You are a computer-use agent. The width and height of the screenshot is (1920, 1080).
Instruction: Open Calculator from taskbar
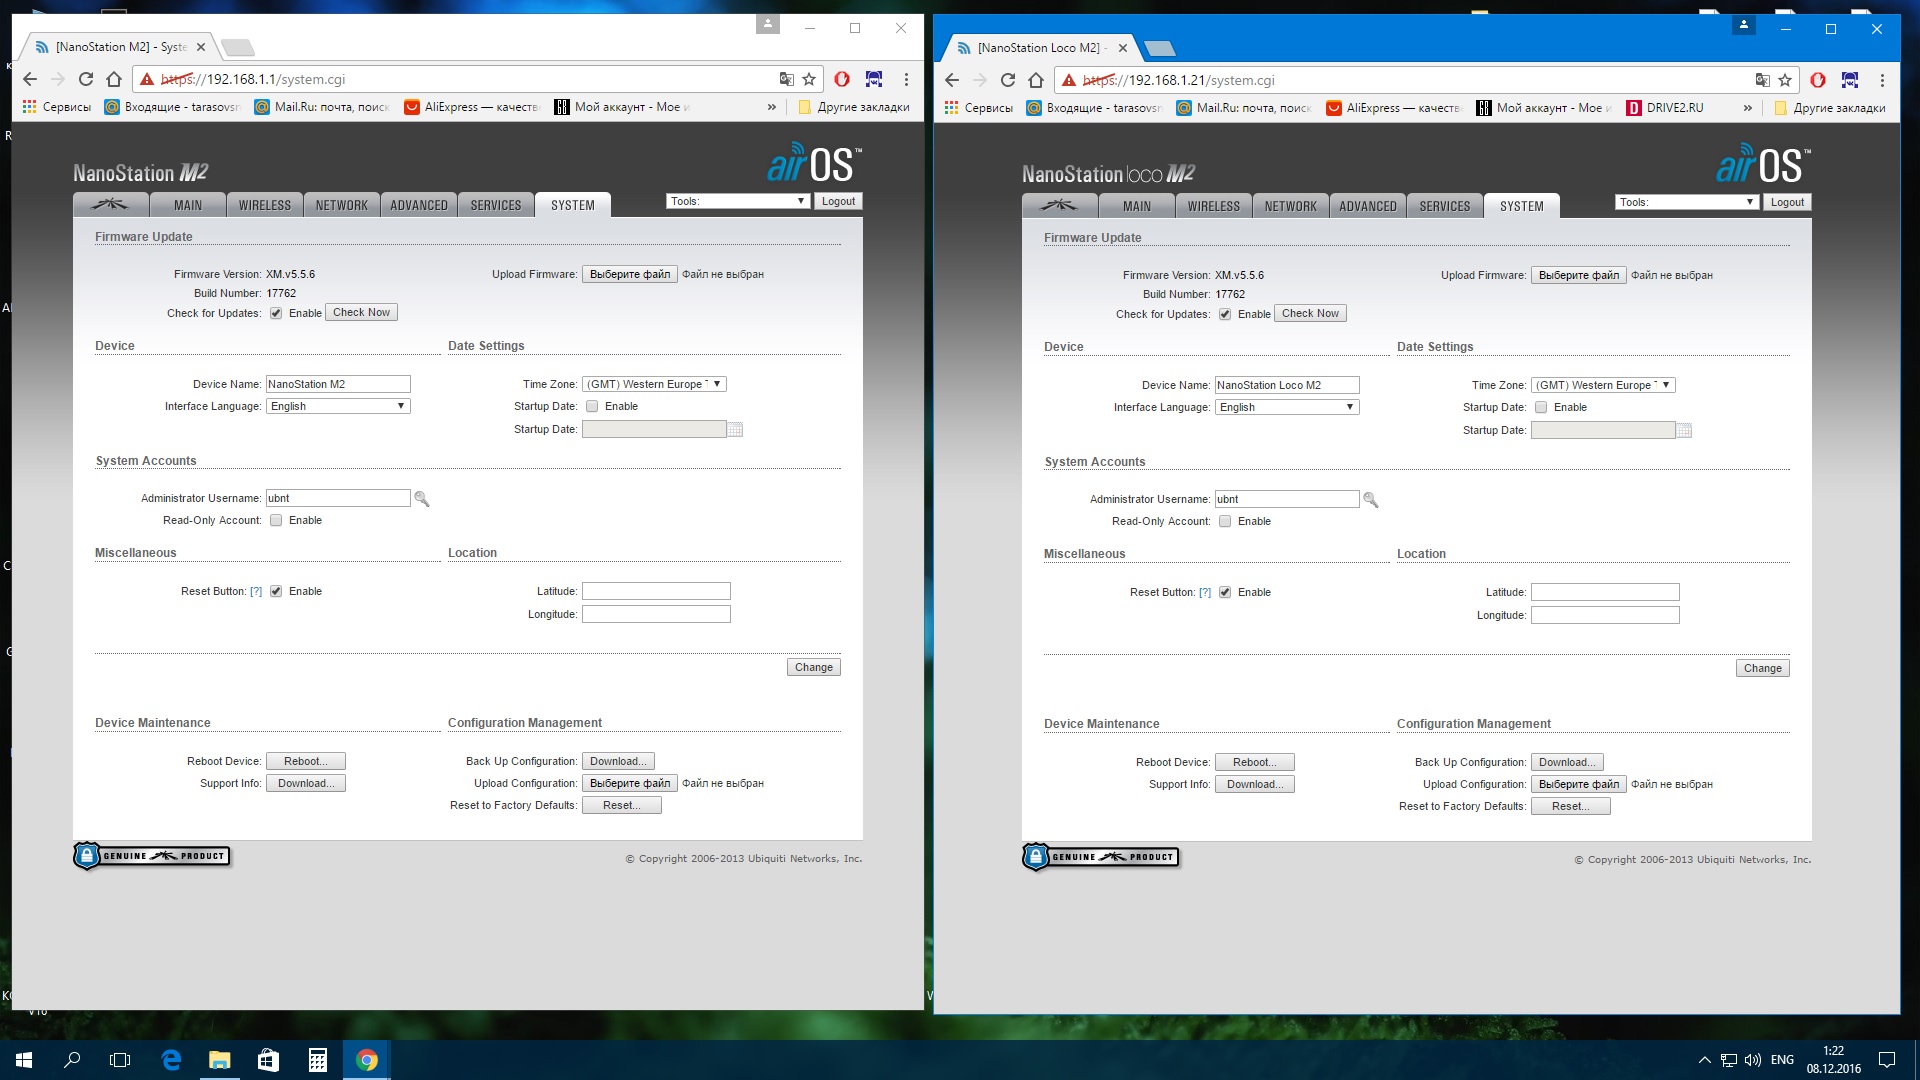tap(317, 1060)
